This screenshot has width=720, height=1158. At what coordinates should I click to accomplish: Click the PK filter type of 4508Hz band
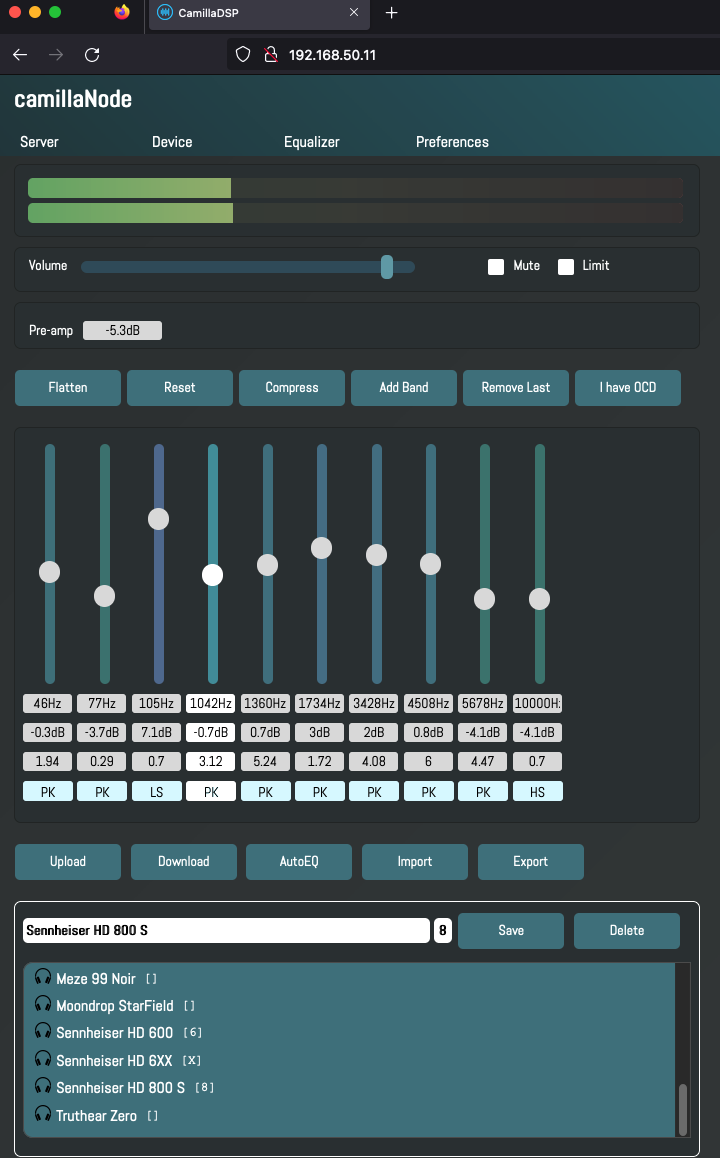[428, 792]
